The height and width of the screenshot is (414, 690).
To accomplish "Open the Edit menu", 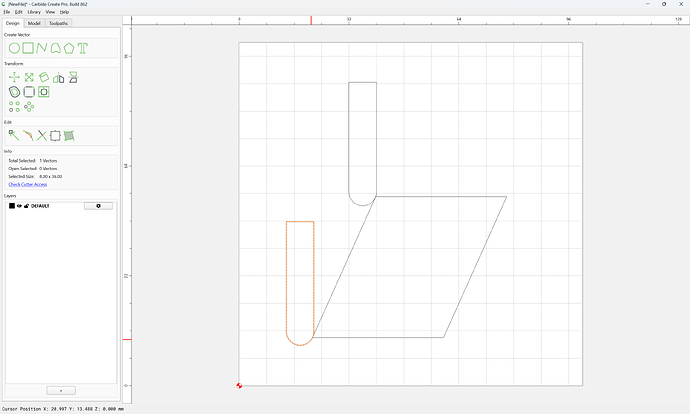I will [18, 12].
